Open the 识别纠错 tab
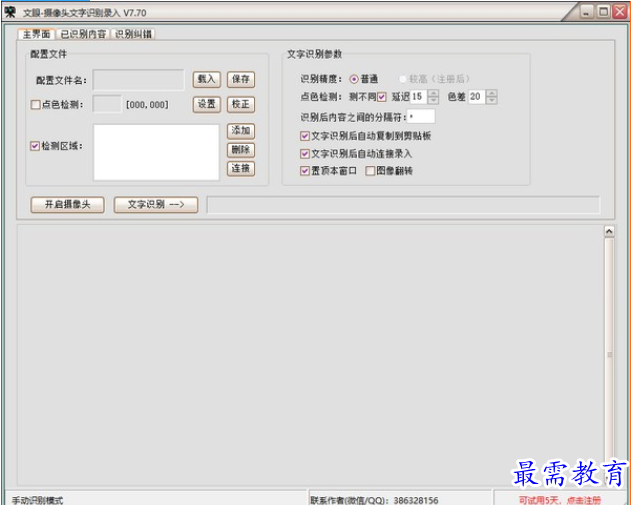Viewport: 635px width, 505px height. (133, 34)
